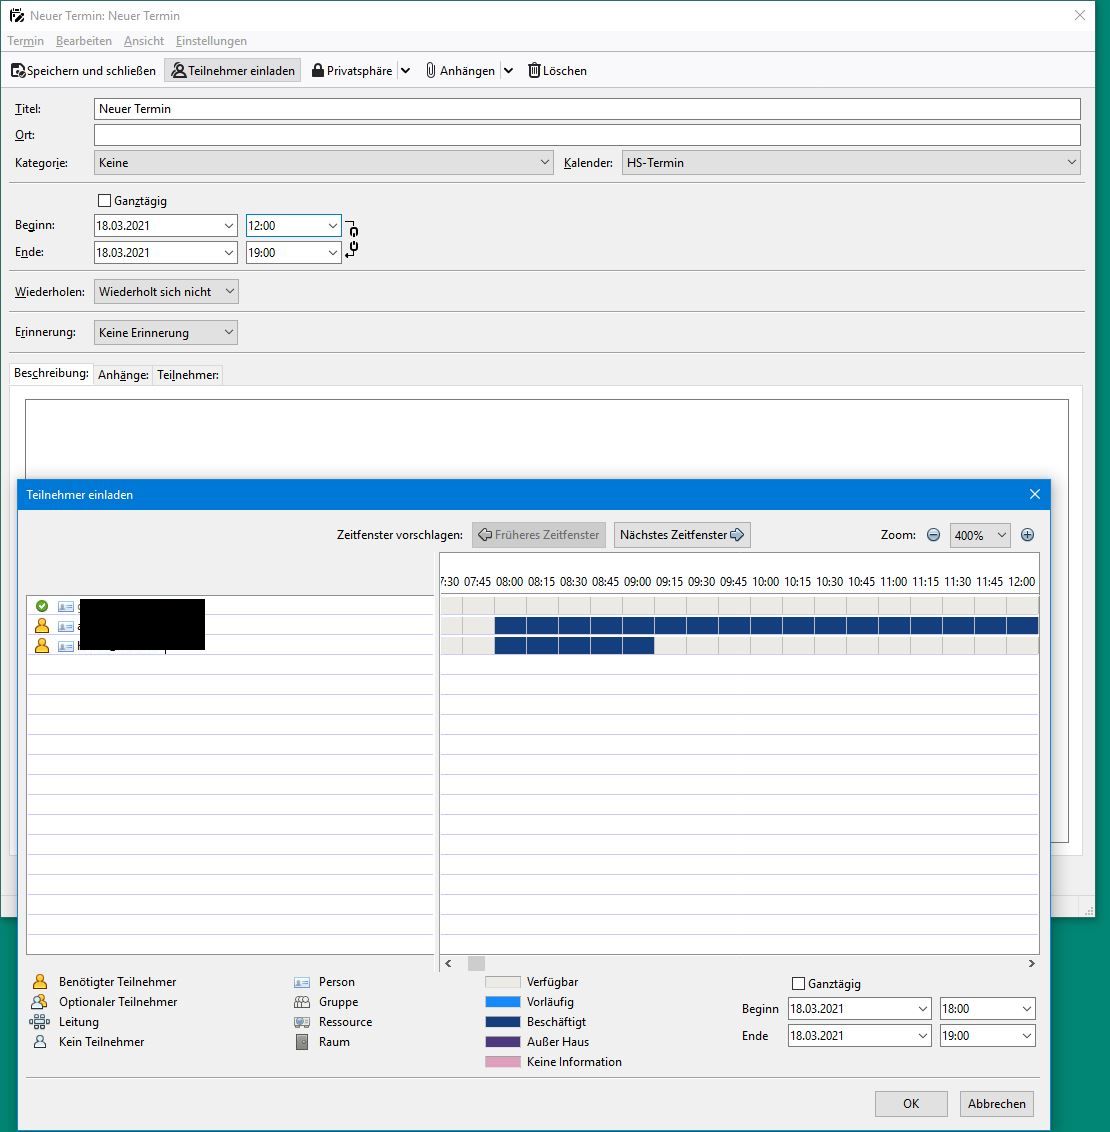The image size is (1110, 1132).
Task: Open the Zoom 400% dropdown
Action: tap(980, 535)
